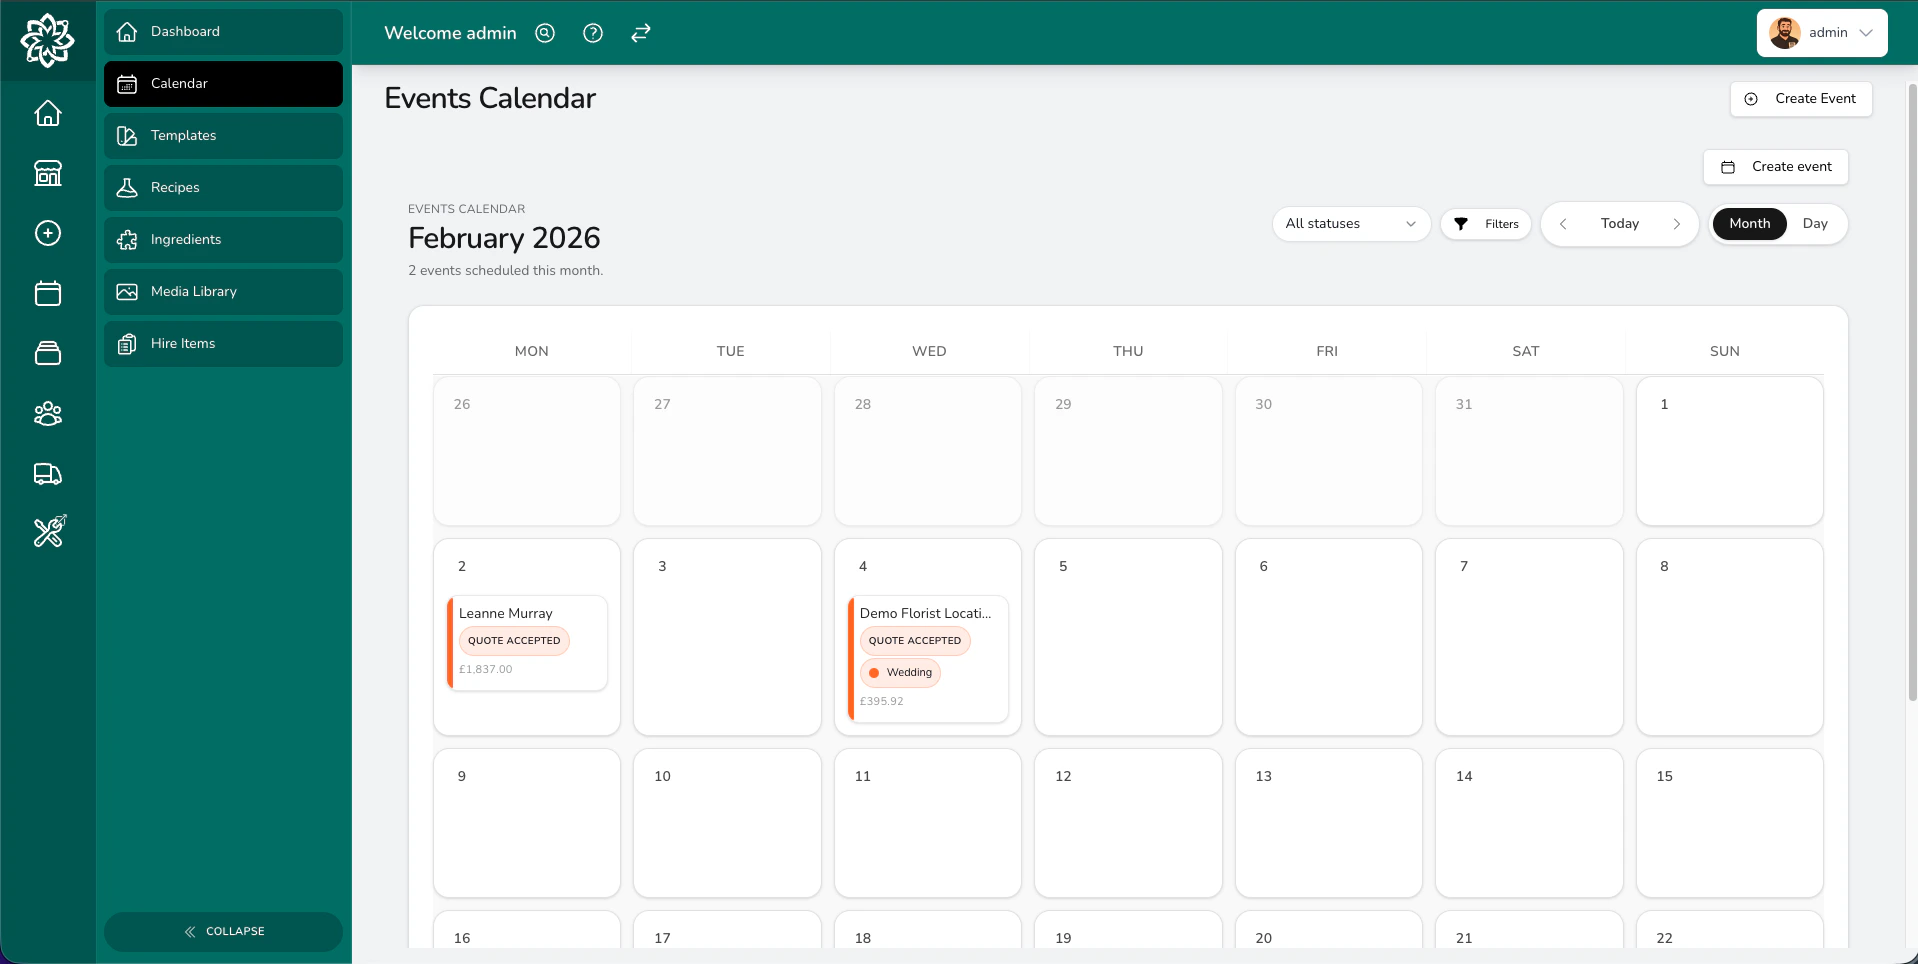Click the plus circle icon in the sidebar
The width and height of the screenshot is (1918, 964).
(47, 233)
